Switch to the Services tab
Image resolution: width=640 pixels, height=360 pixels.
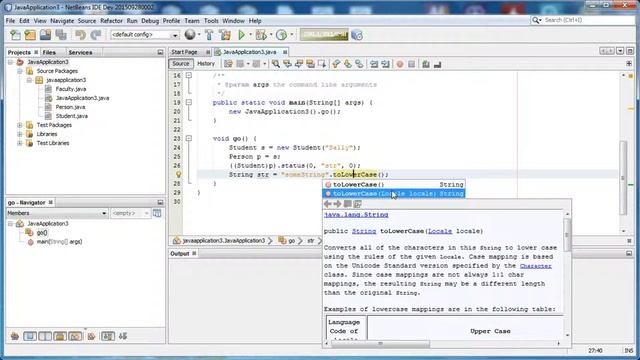pos(80,52)
